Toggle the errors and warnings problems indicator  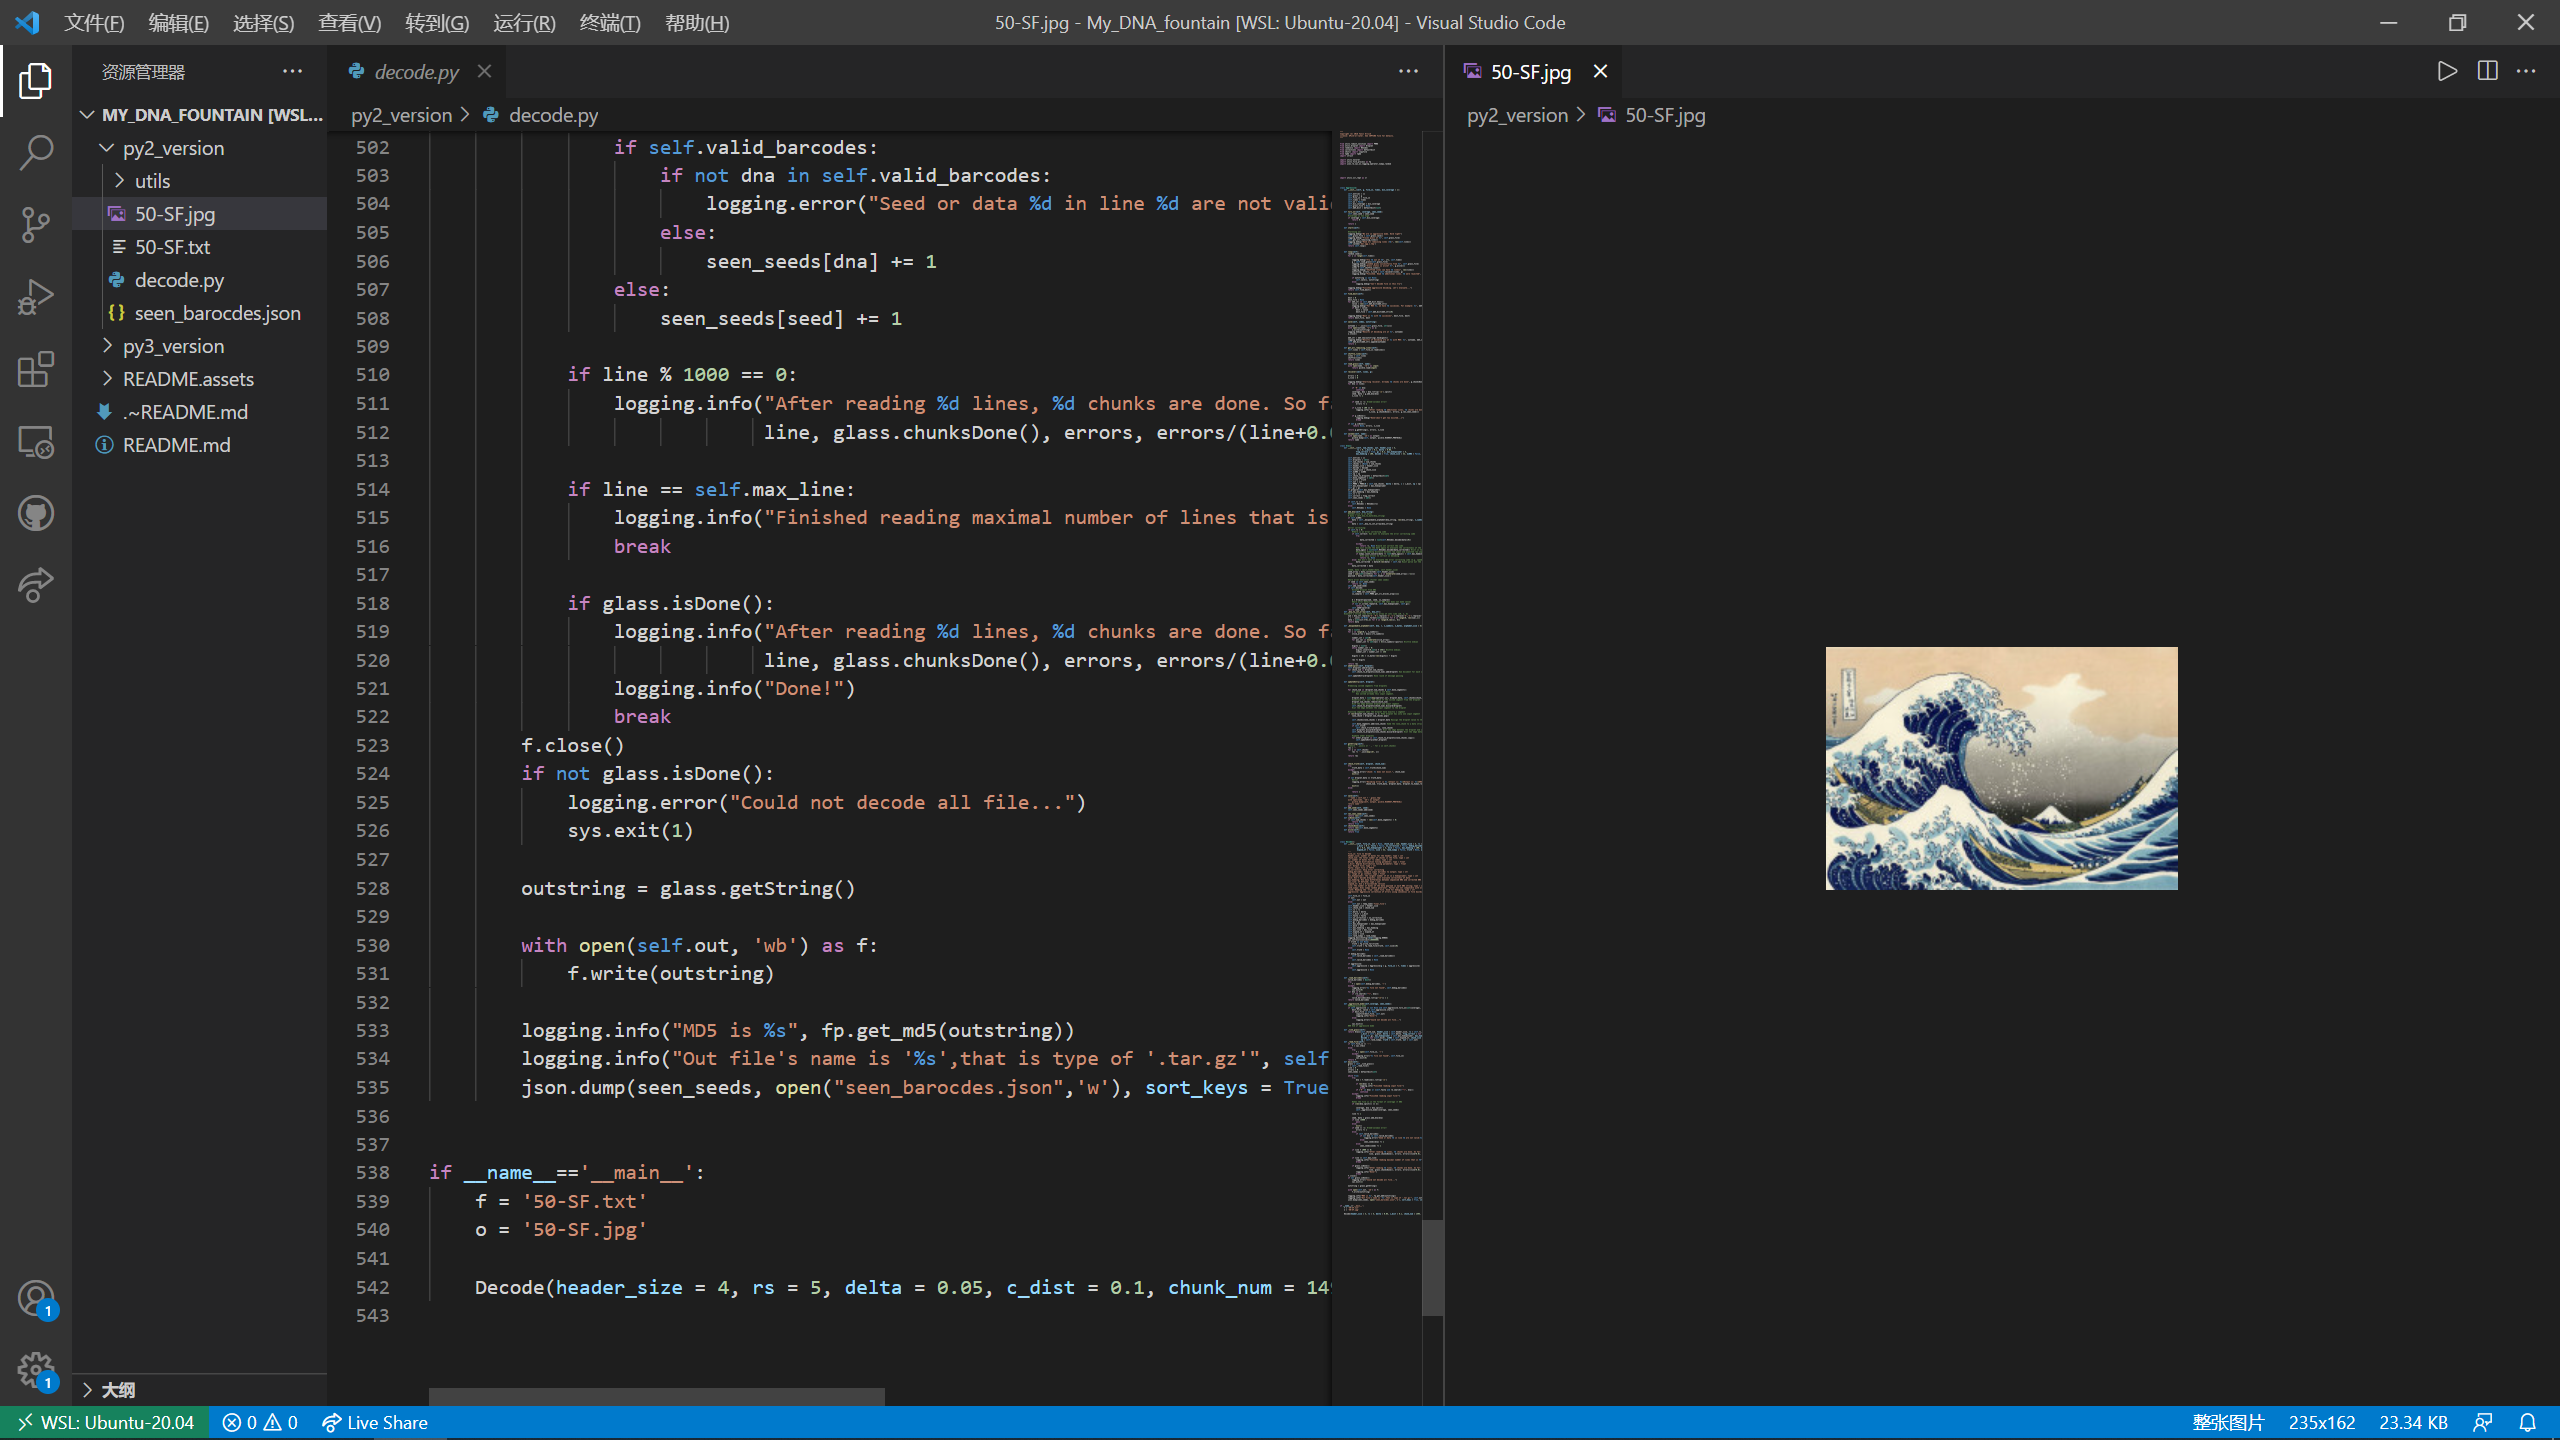click(x=260, y=1422)
